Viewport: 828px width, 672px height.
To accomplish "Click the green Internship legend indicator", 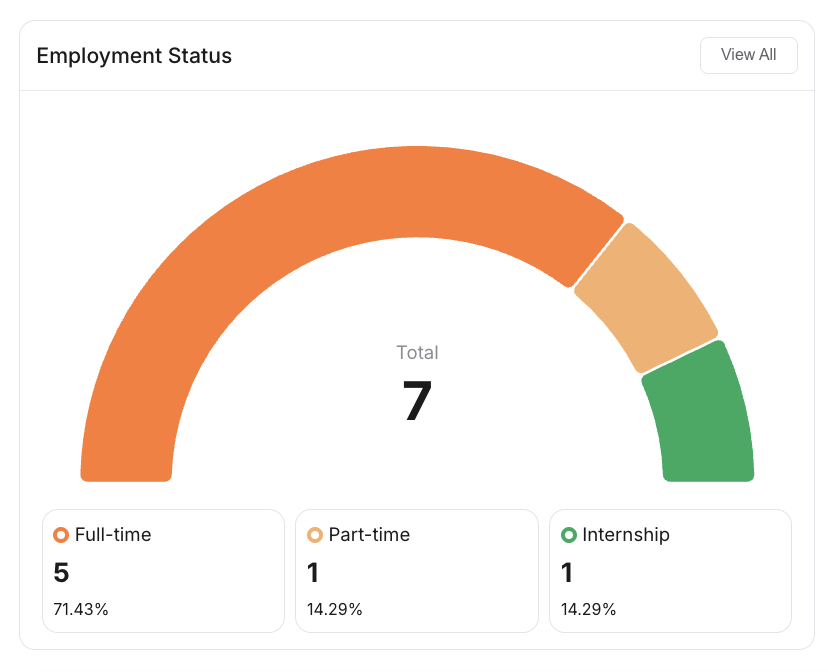I will 569,535.
